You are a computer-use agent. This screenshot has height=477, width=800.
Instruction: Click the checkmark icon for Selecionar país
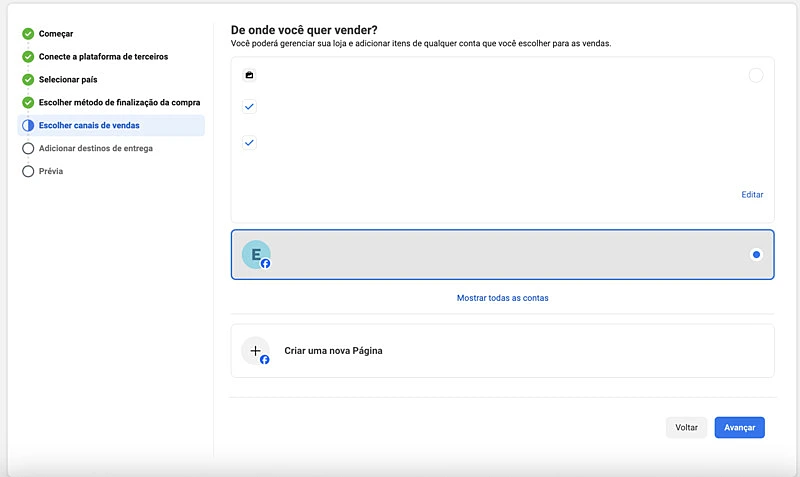point(28,80)
